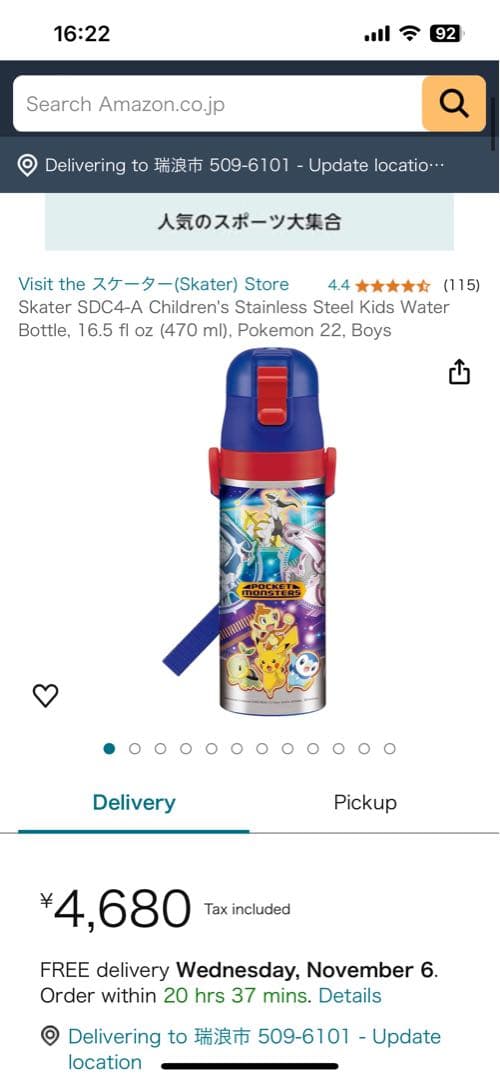
Task: Tap location pin next to bottom address
Action: 50,1036
